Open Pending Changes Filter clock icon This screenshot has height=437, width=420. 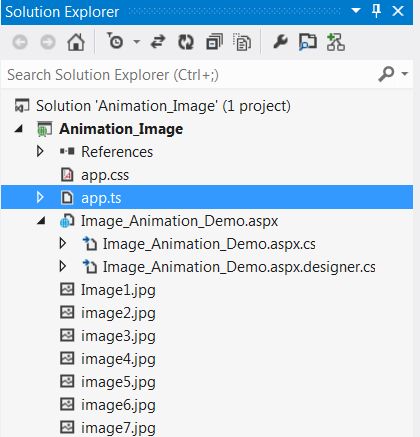click(x=115, y=41)
